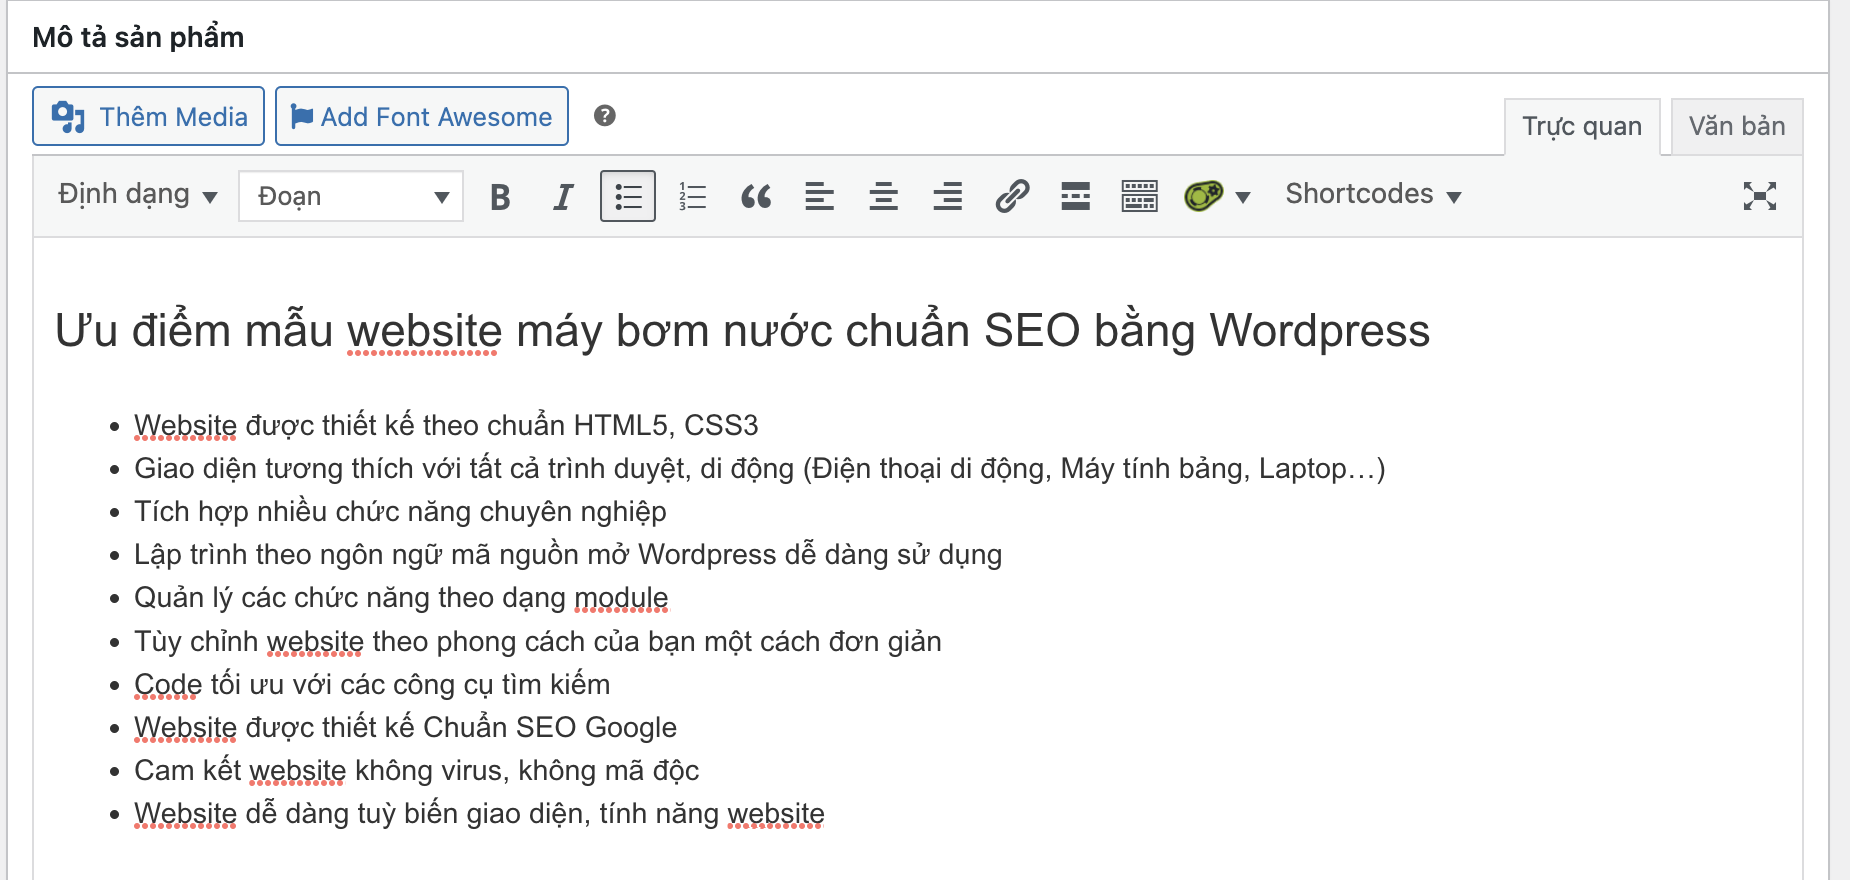Viewport: 1850px width, 880px height.
Task: Open the green gamepad icon dropdown
Action: point(1216,196)
